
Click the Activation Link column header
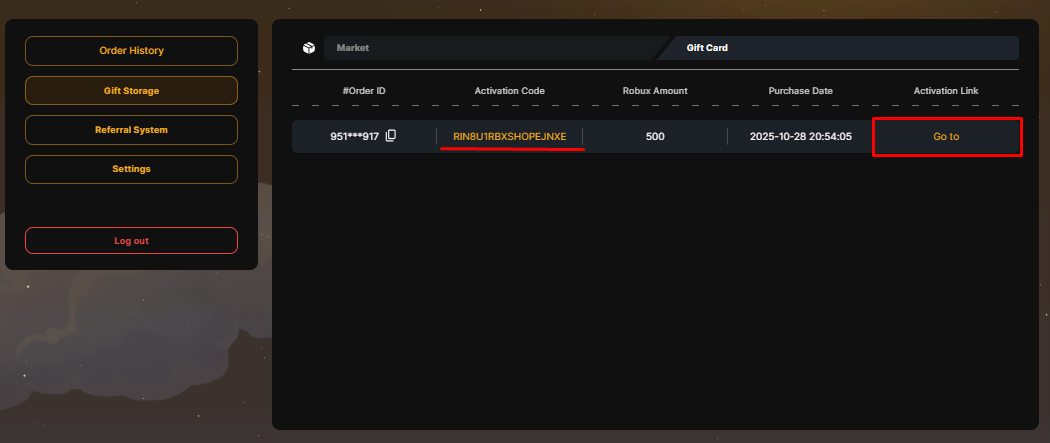pos(946,91)
